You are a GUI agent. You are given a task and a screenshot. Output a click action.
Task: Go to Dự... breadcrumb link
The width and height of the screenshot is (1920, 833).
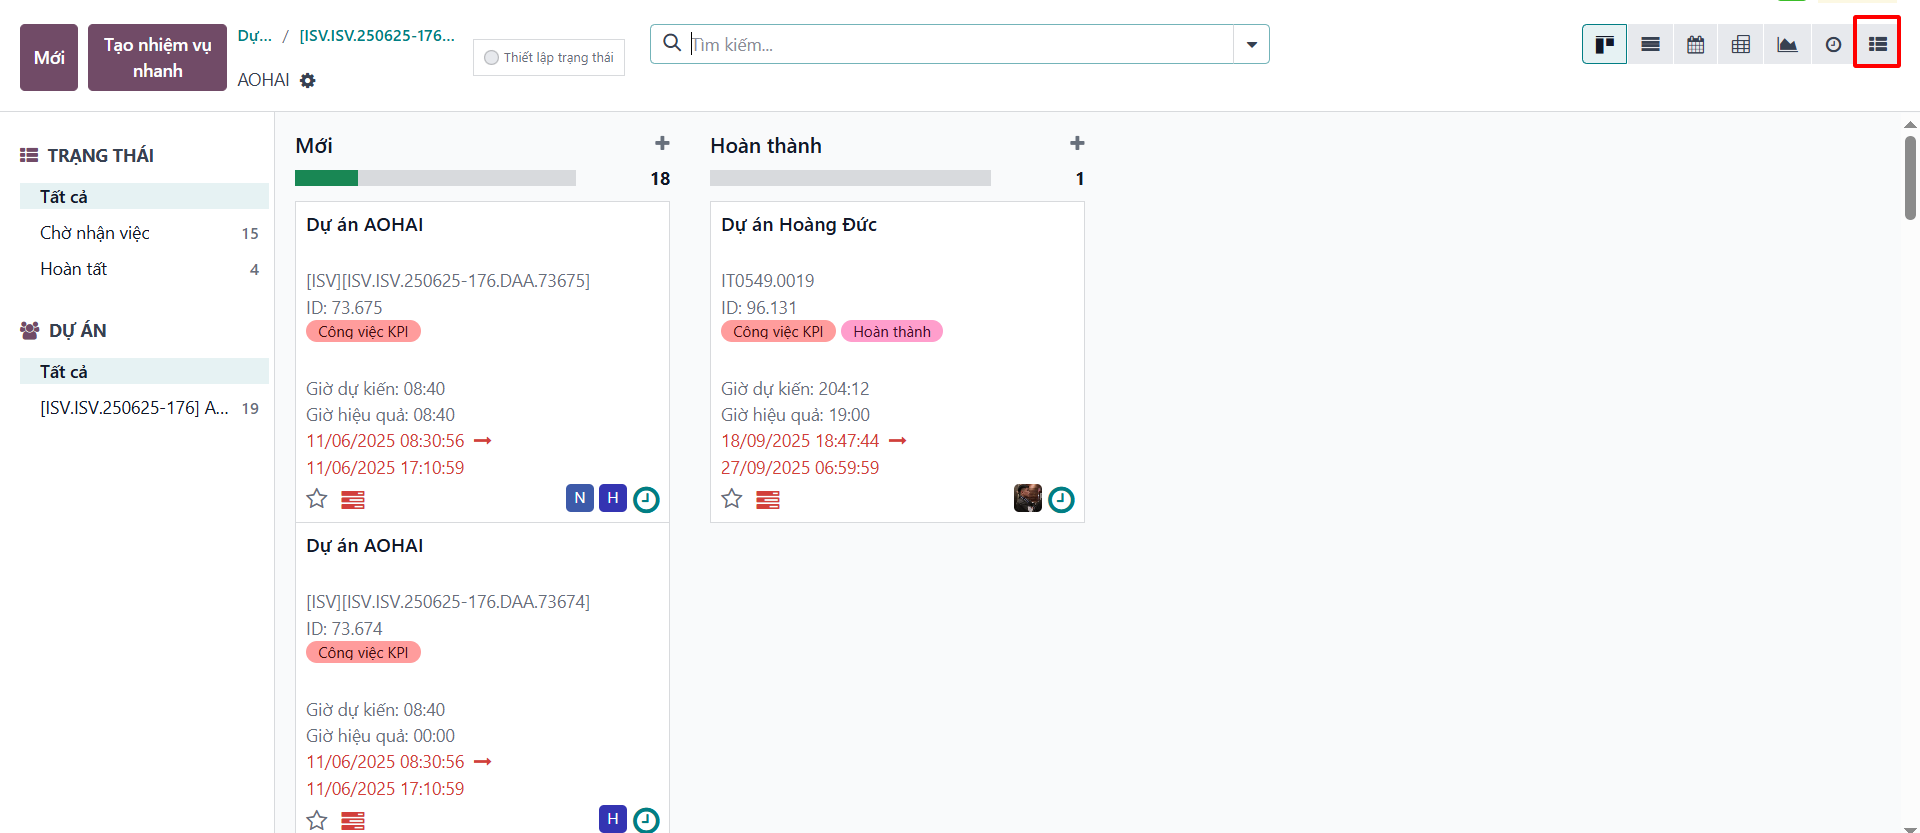click(x=254, y=36)
